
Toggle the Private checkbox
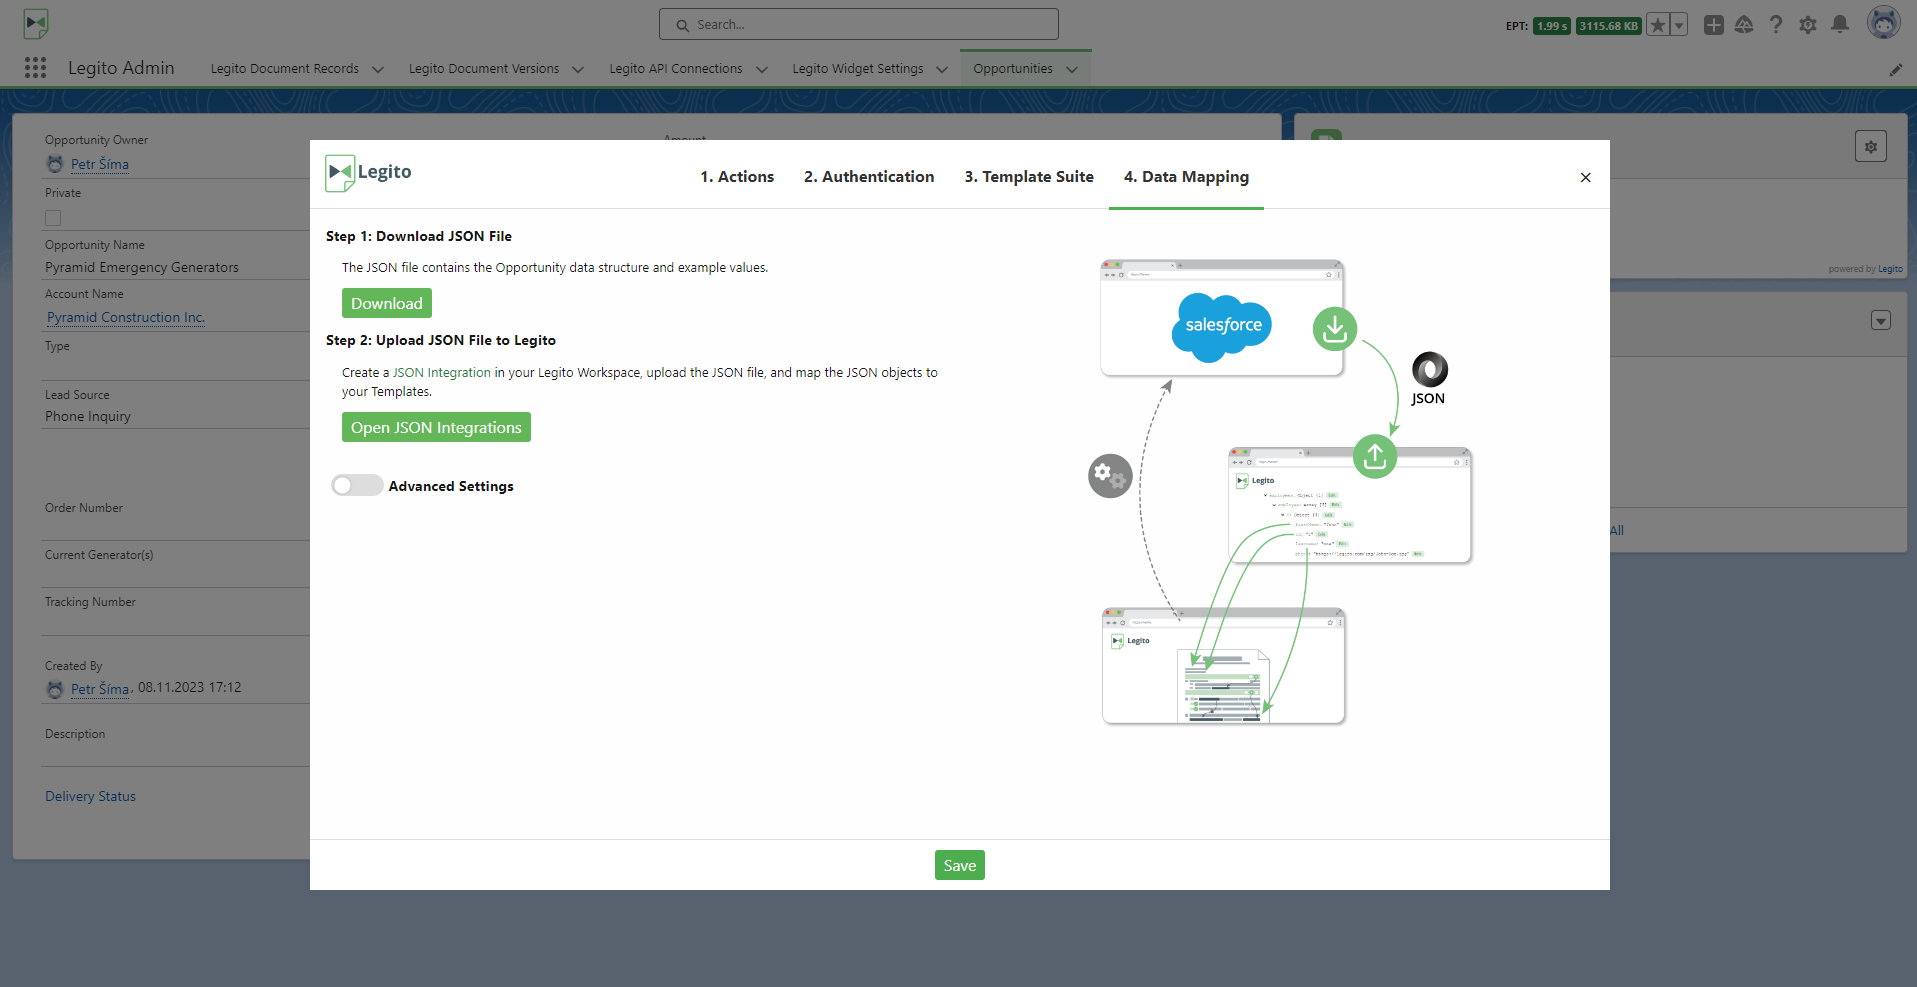(x=53, y=218)
